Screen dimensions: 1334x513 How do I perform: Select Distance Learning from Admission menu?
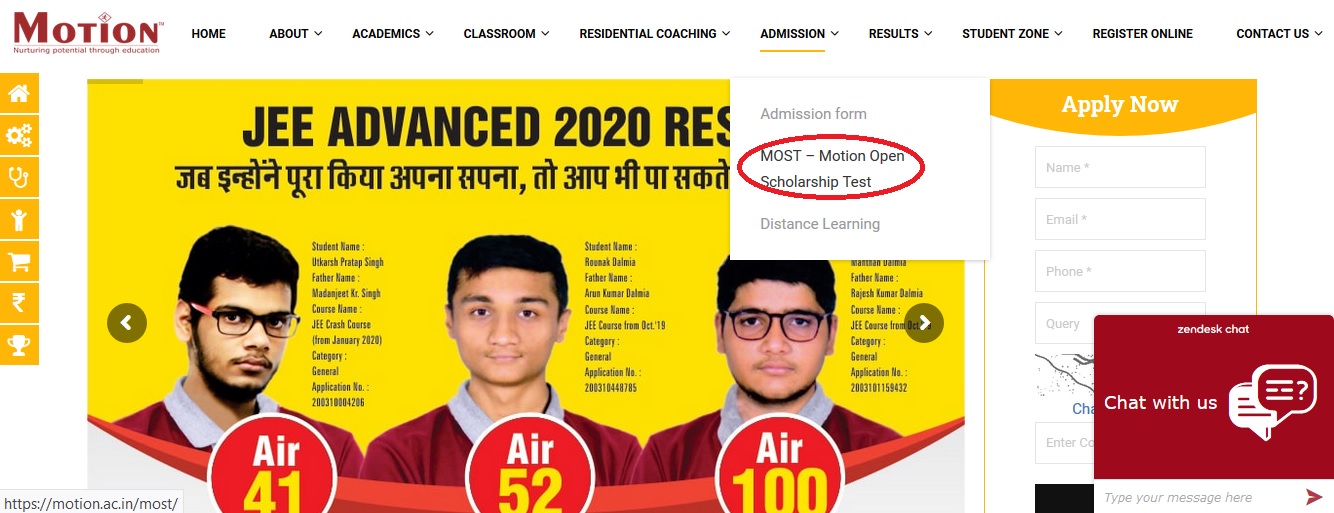click(820, 224)
